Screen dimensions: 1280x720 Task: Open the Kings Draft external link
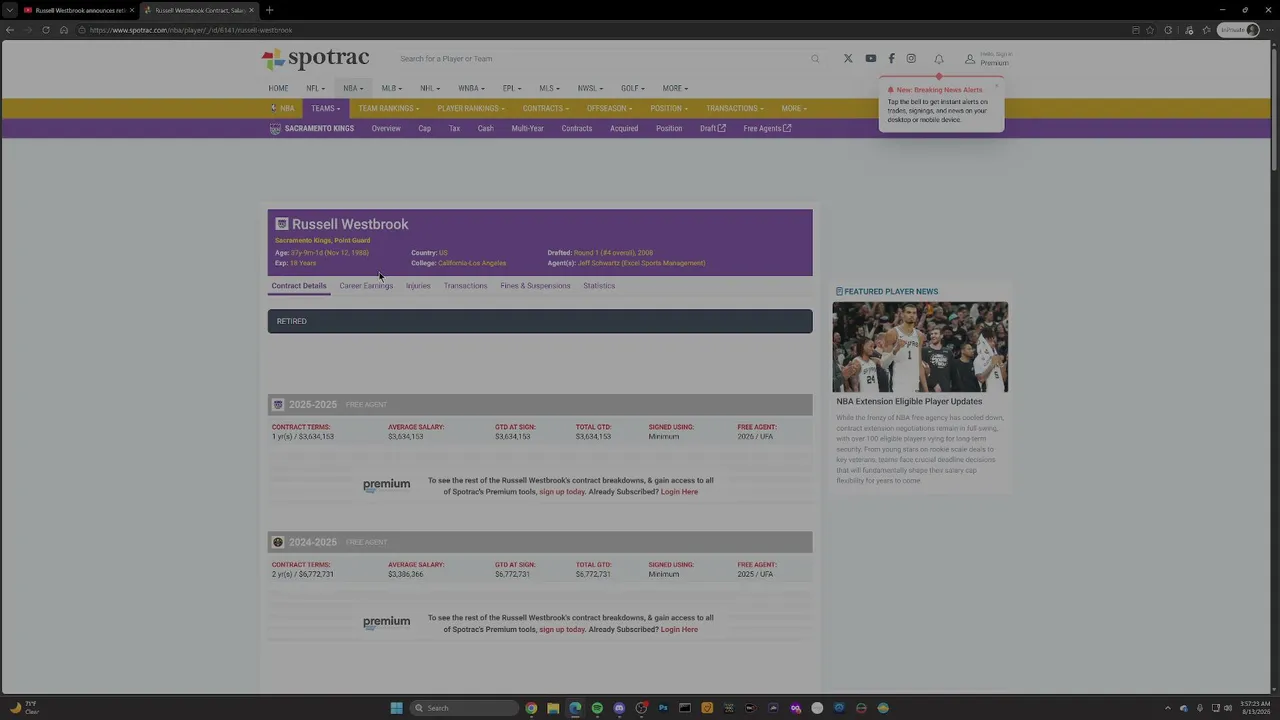(713, 129)
